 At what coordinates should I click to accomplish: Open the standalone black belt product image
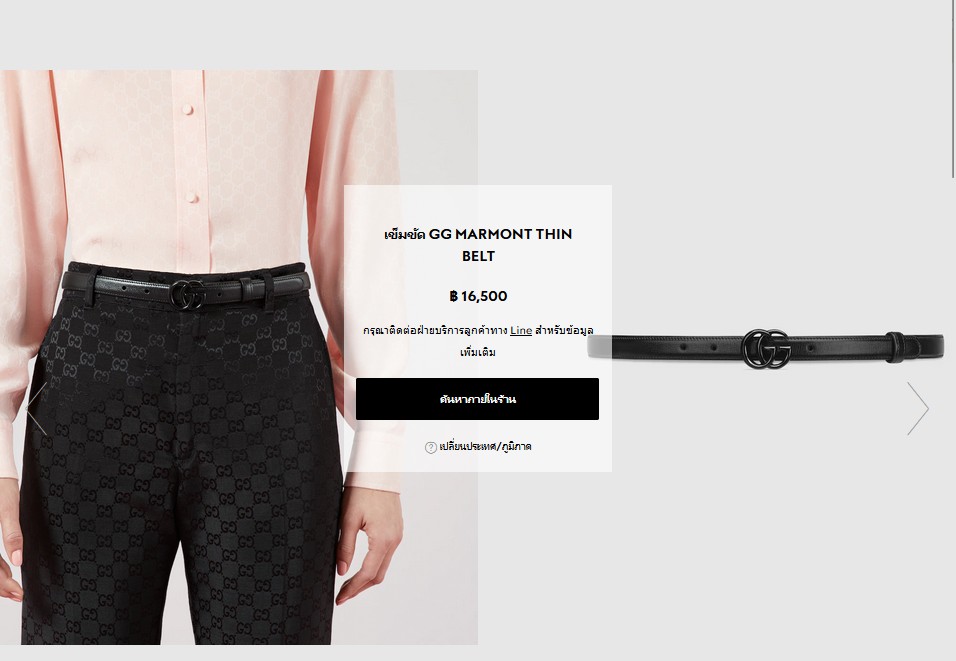(x=765, y=348)
